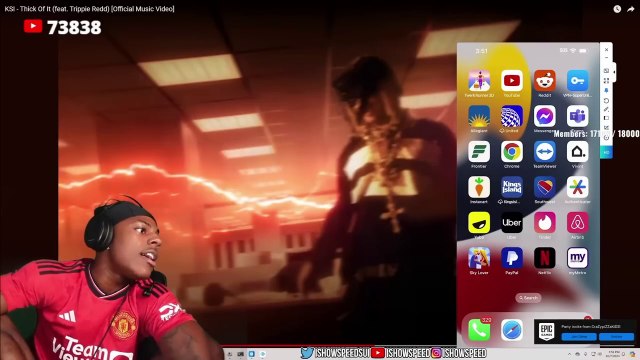Click the watch later clock icon
The height and width of the screenshot is (360, 640).
tap(617, 9)
